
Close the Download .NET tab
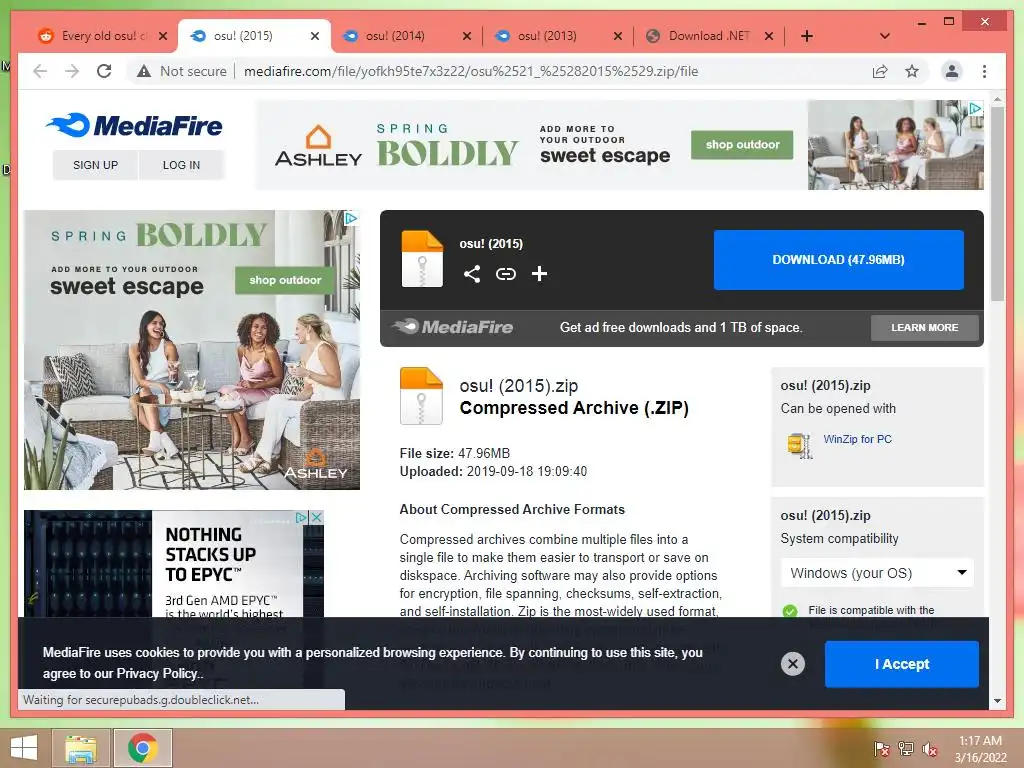point(769,36)
